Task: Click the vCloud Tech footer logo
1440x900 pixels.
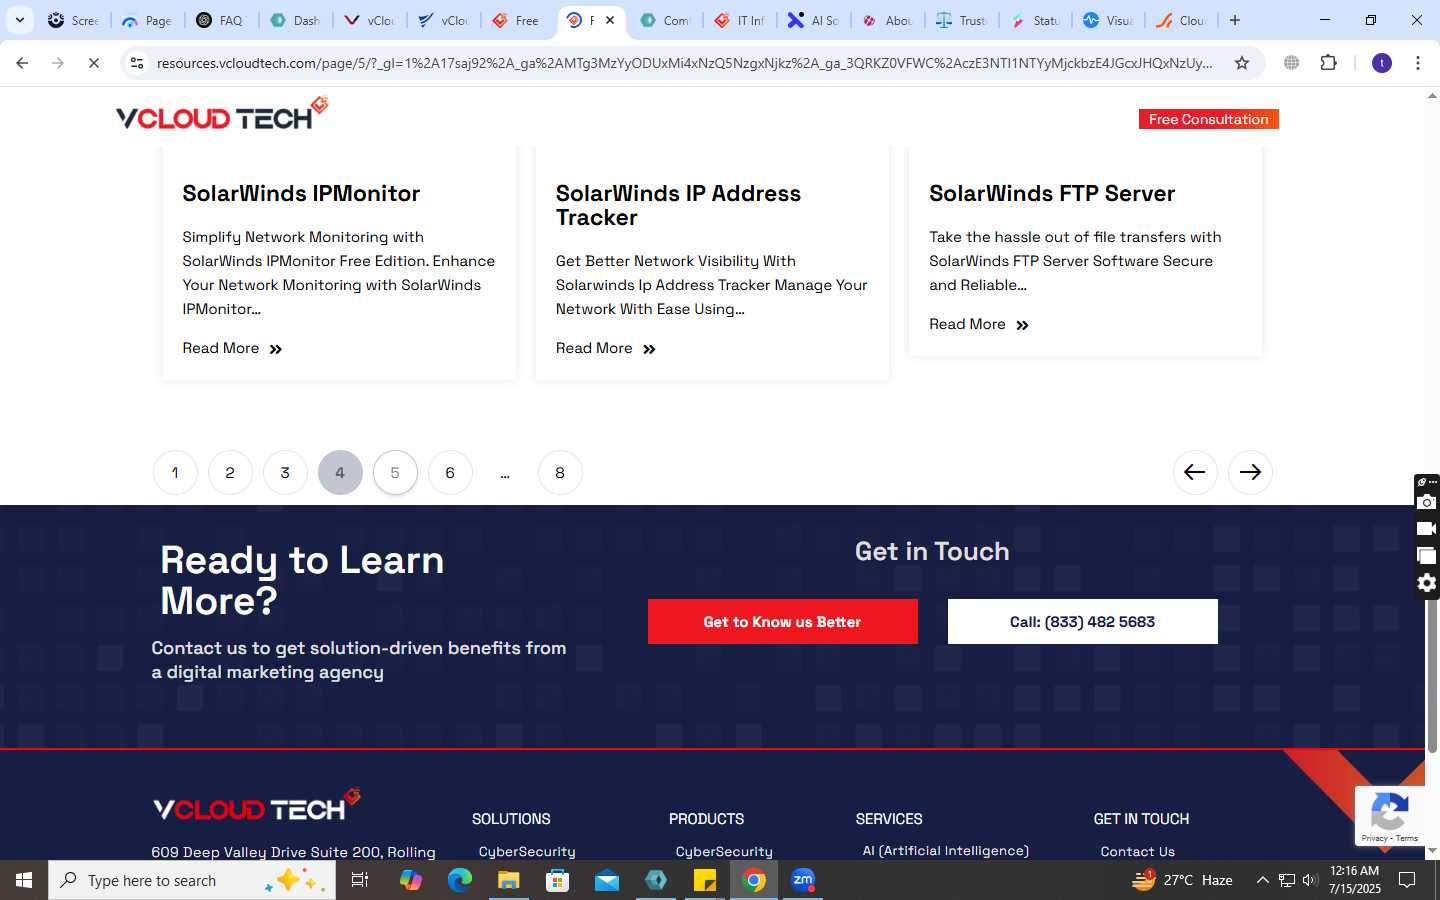Action: 256,806
